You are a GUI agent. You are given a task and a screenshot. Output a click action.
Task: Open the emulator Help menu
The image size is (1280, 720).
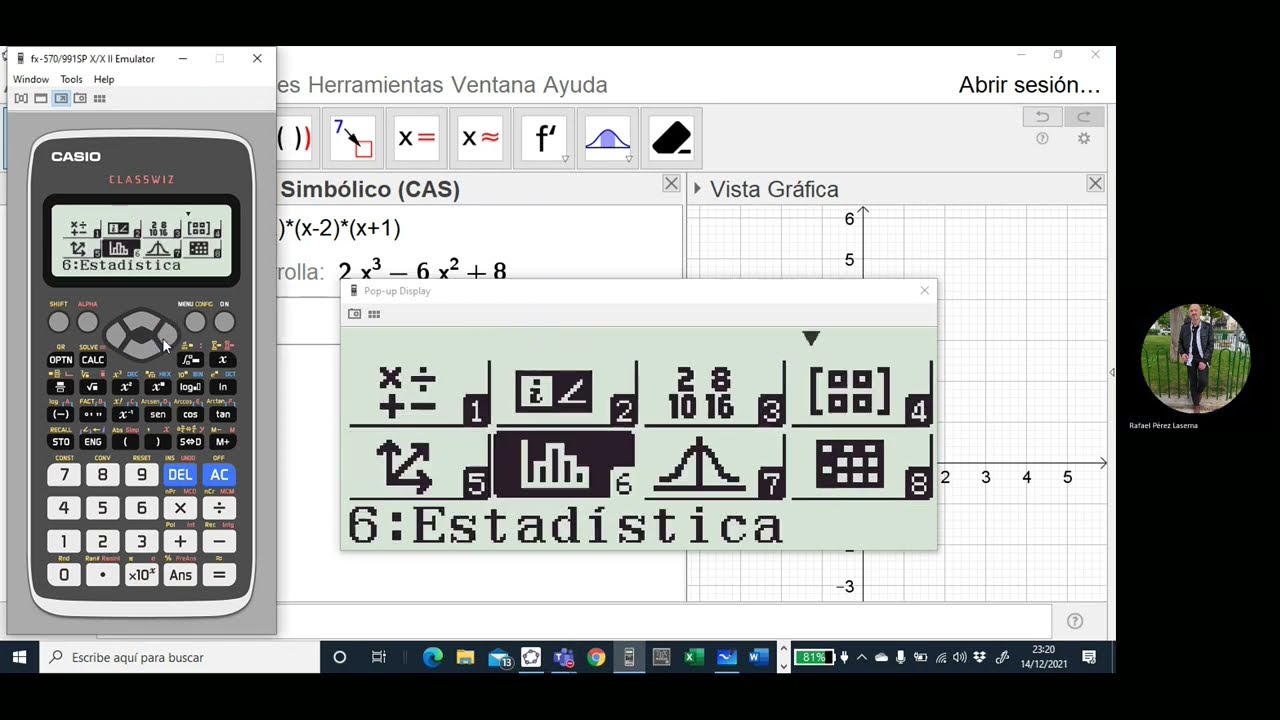coord(104,79)
